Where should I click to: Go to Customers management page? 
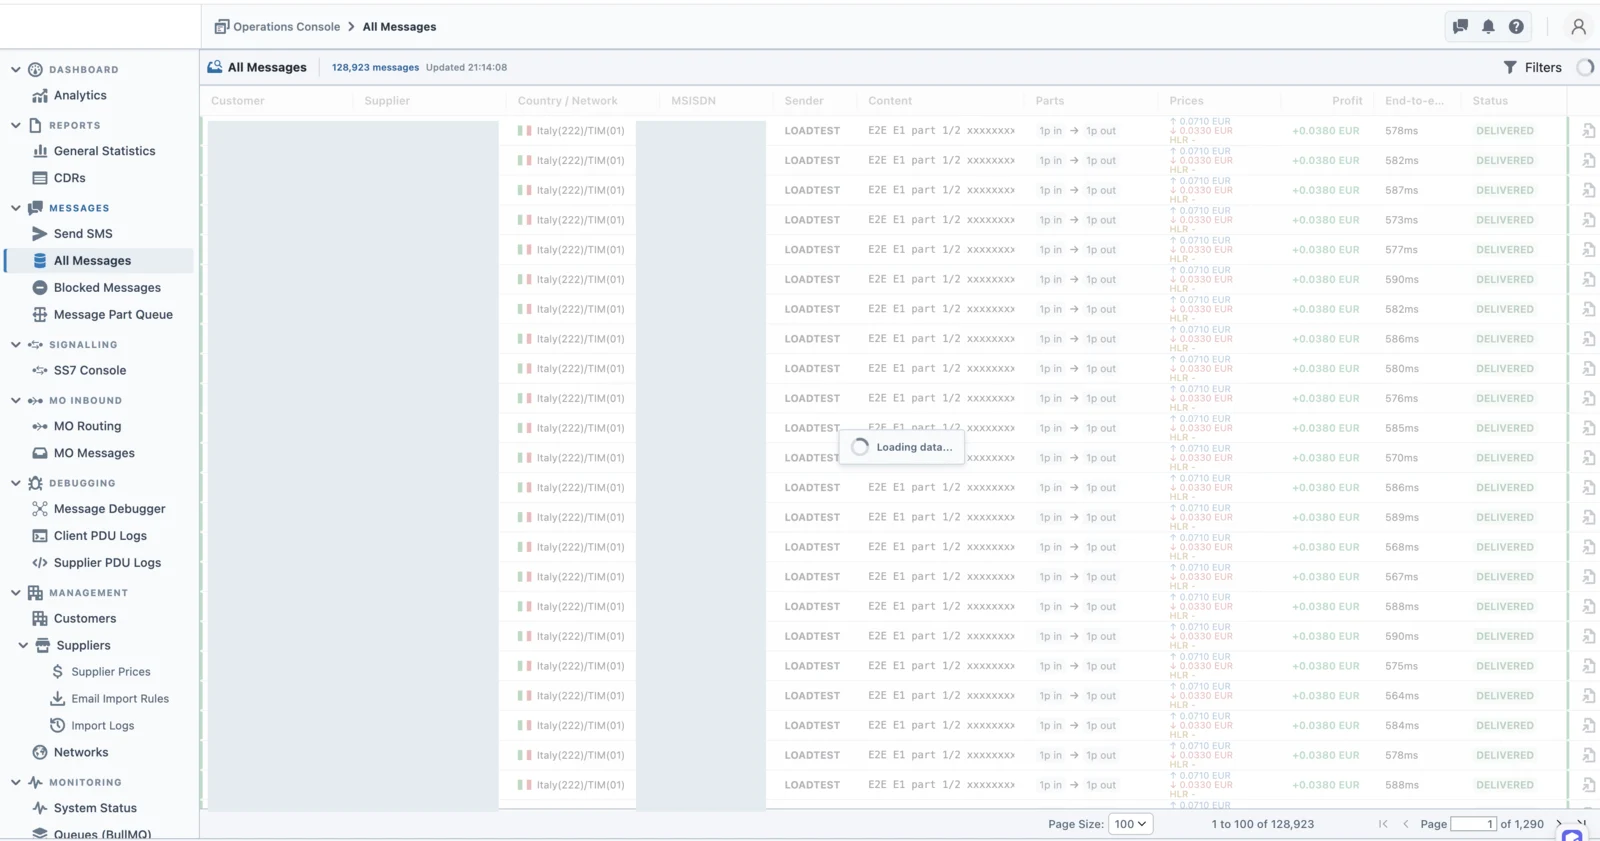tap(85, 619)
